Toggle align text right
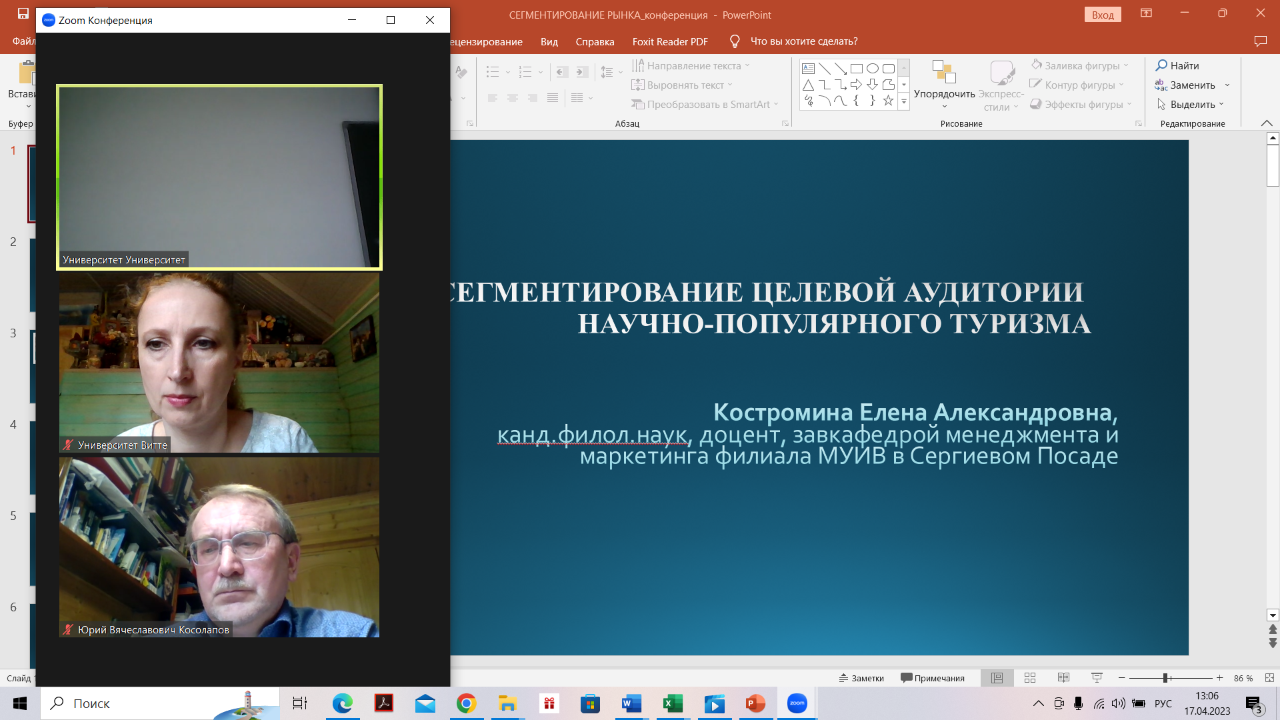Image resolution: width=1280 pixels, height=720 pixels. (532, 98)
